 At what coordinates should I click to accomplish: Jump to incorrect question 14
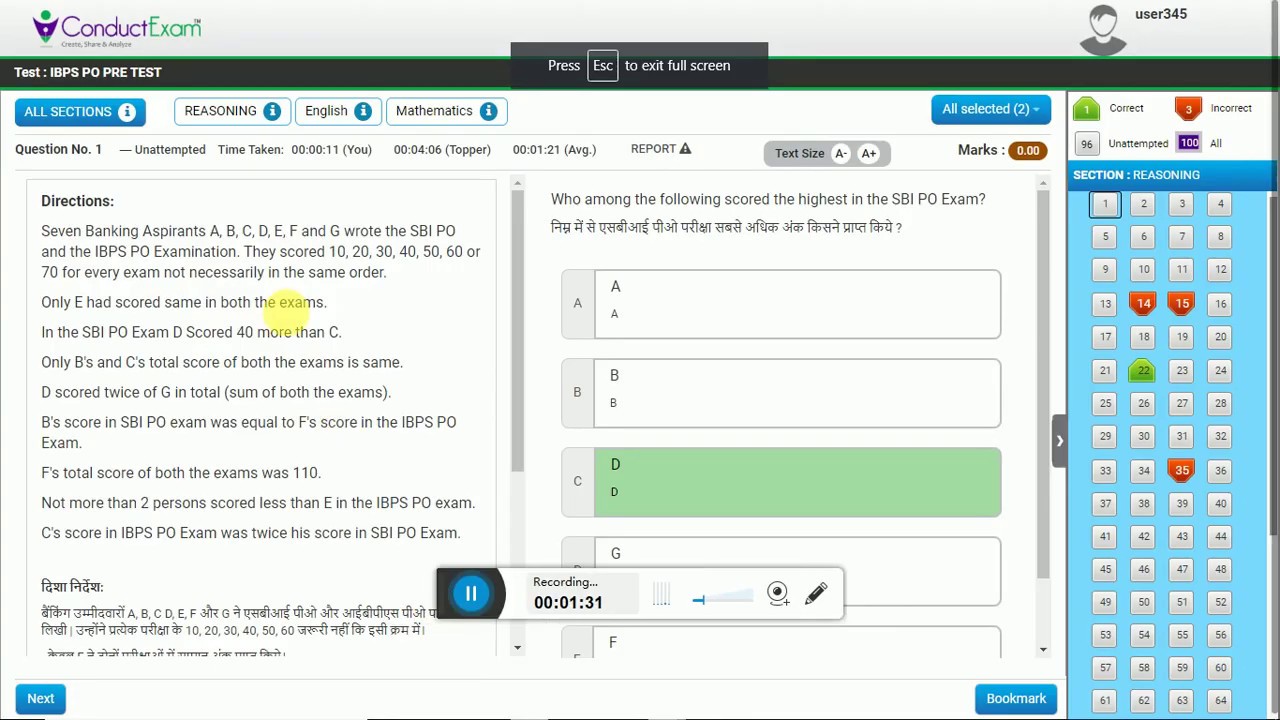tap(1143, 303)
